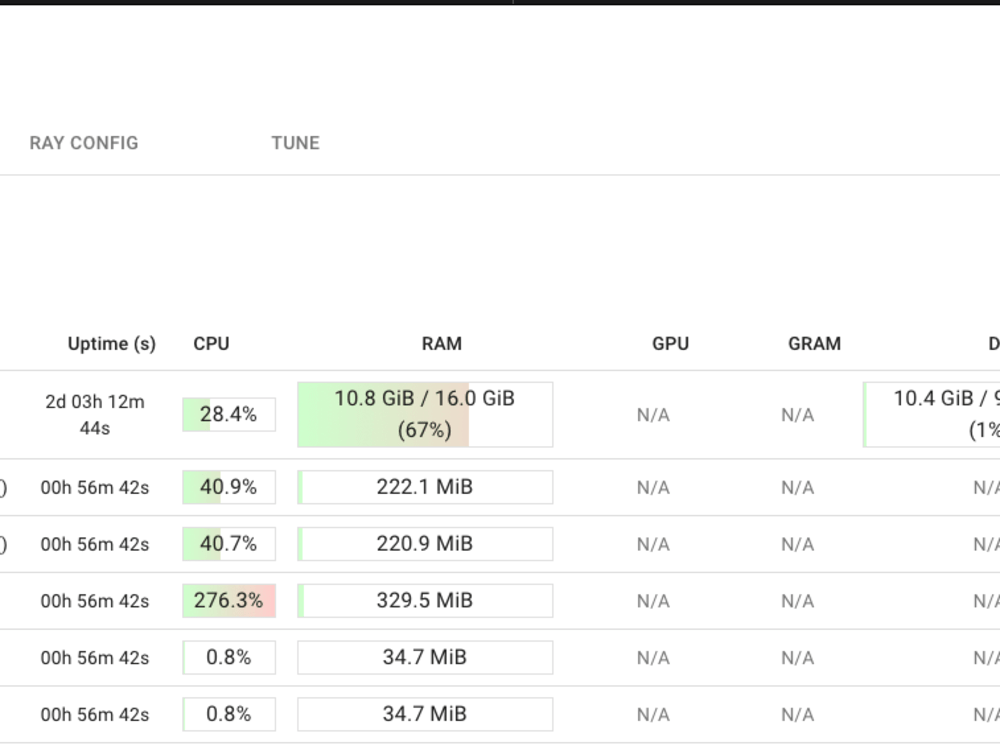Click the 222.1 MiB RAM bar

pyautogui.click(x=425, y=487)
